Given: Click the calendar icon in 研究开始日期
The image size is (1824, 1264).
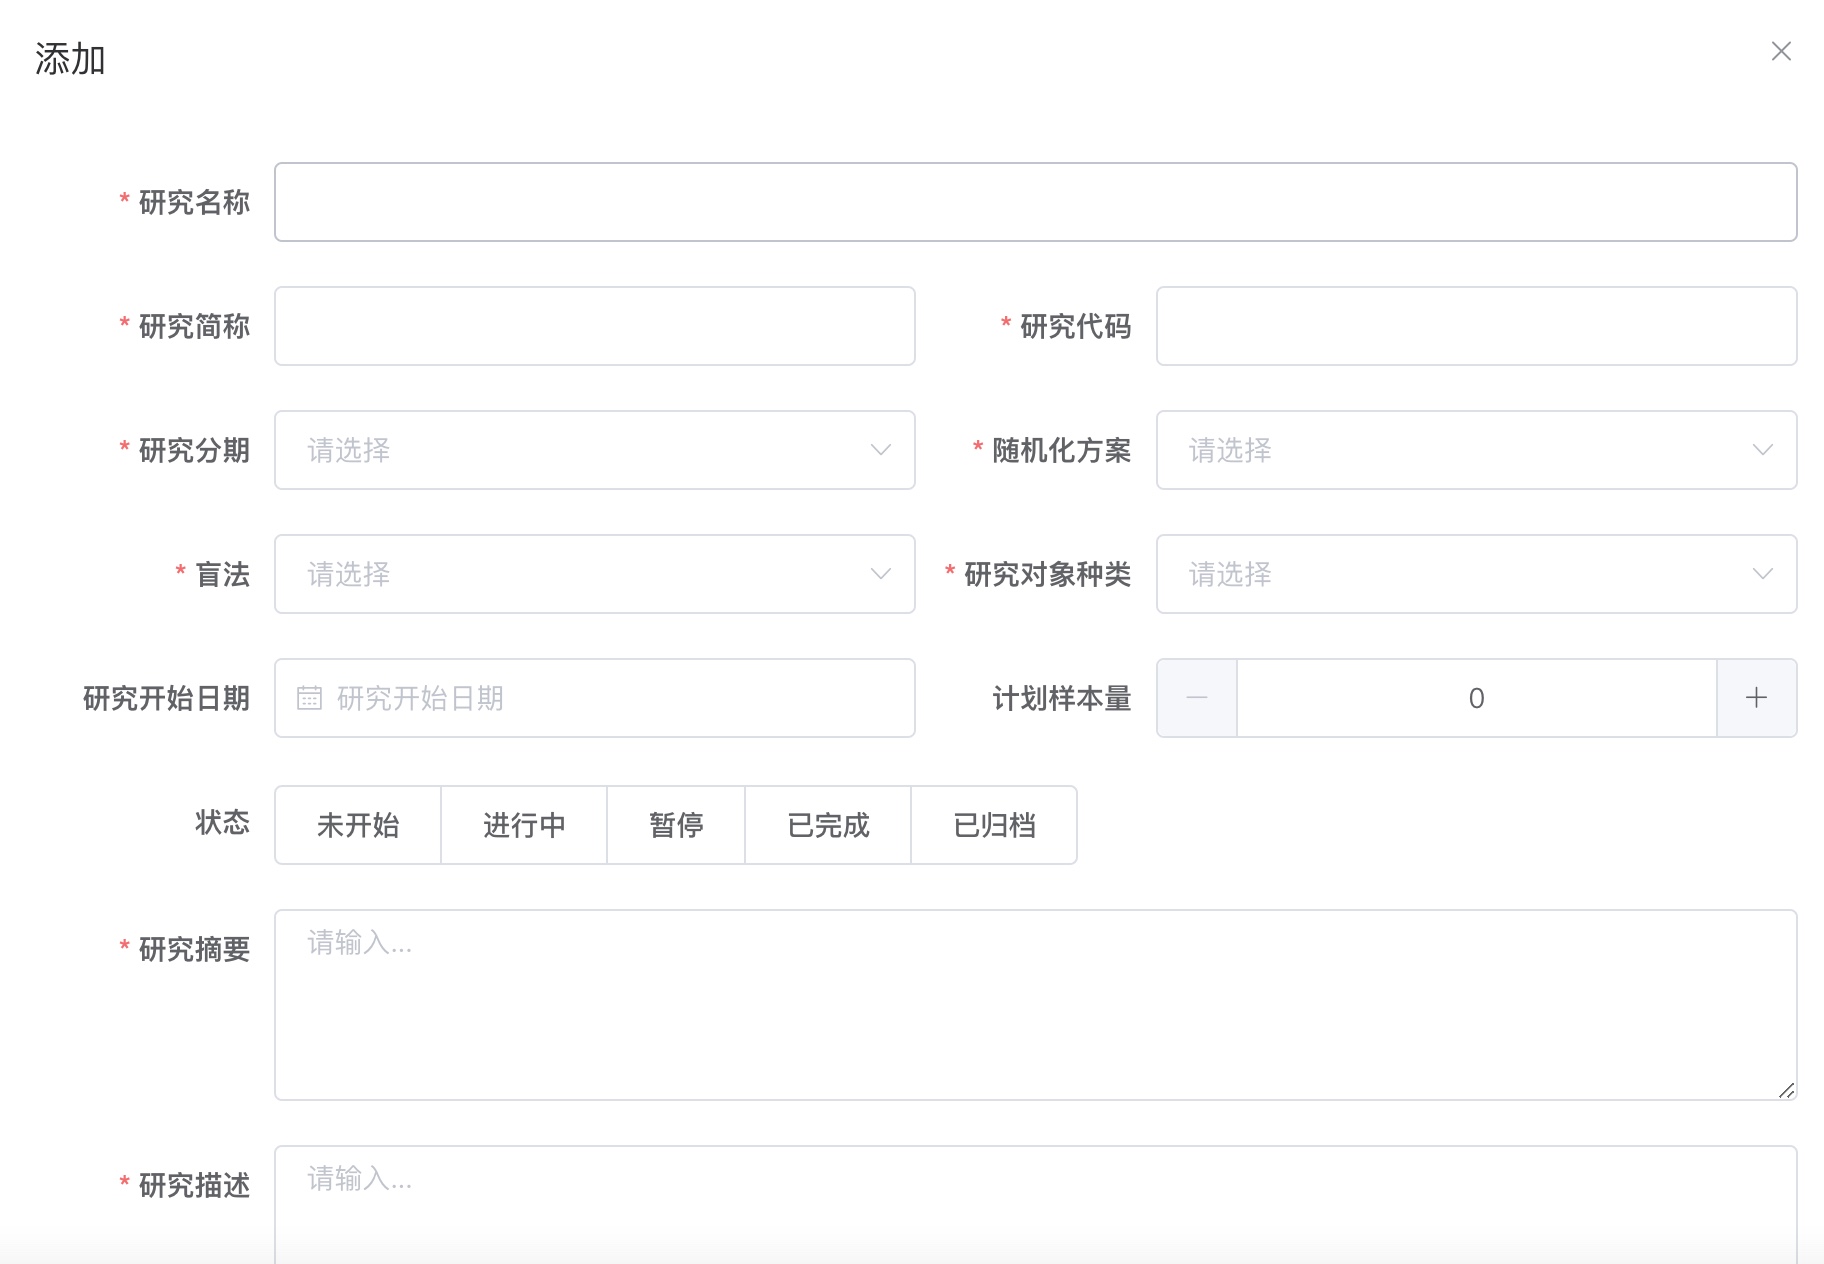Looking at the screenshot, I should 309,698.
